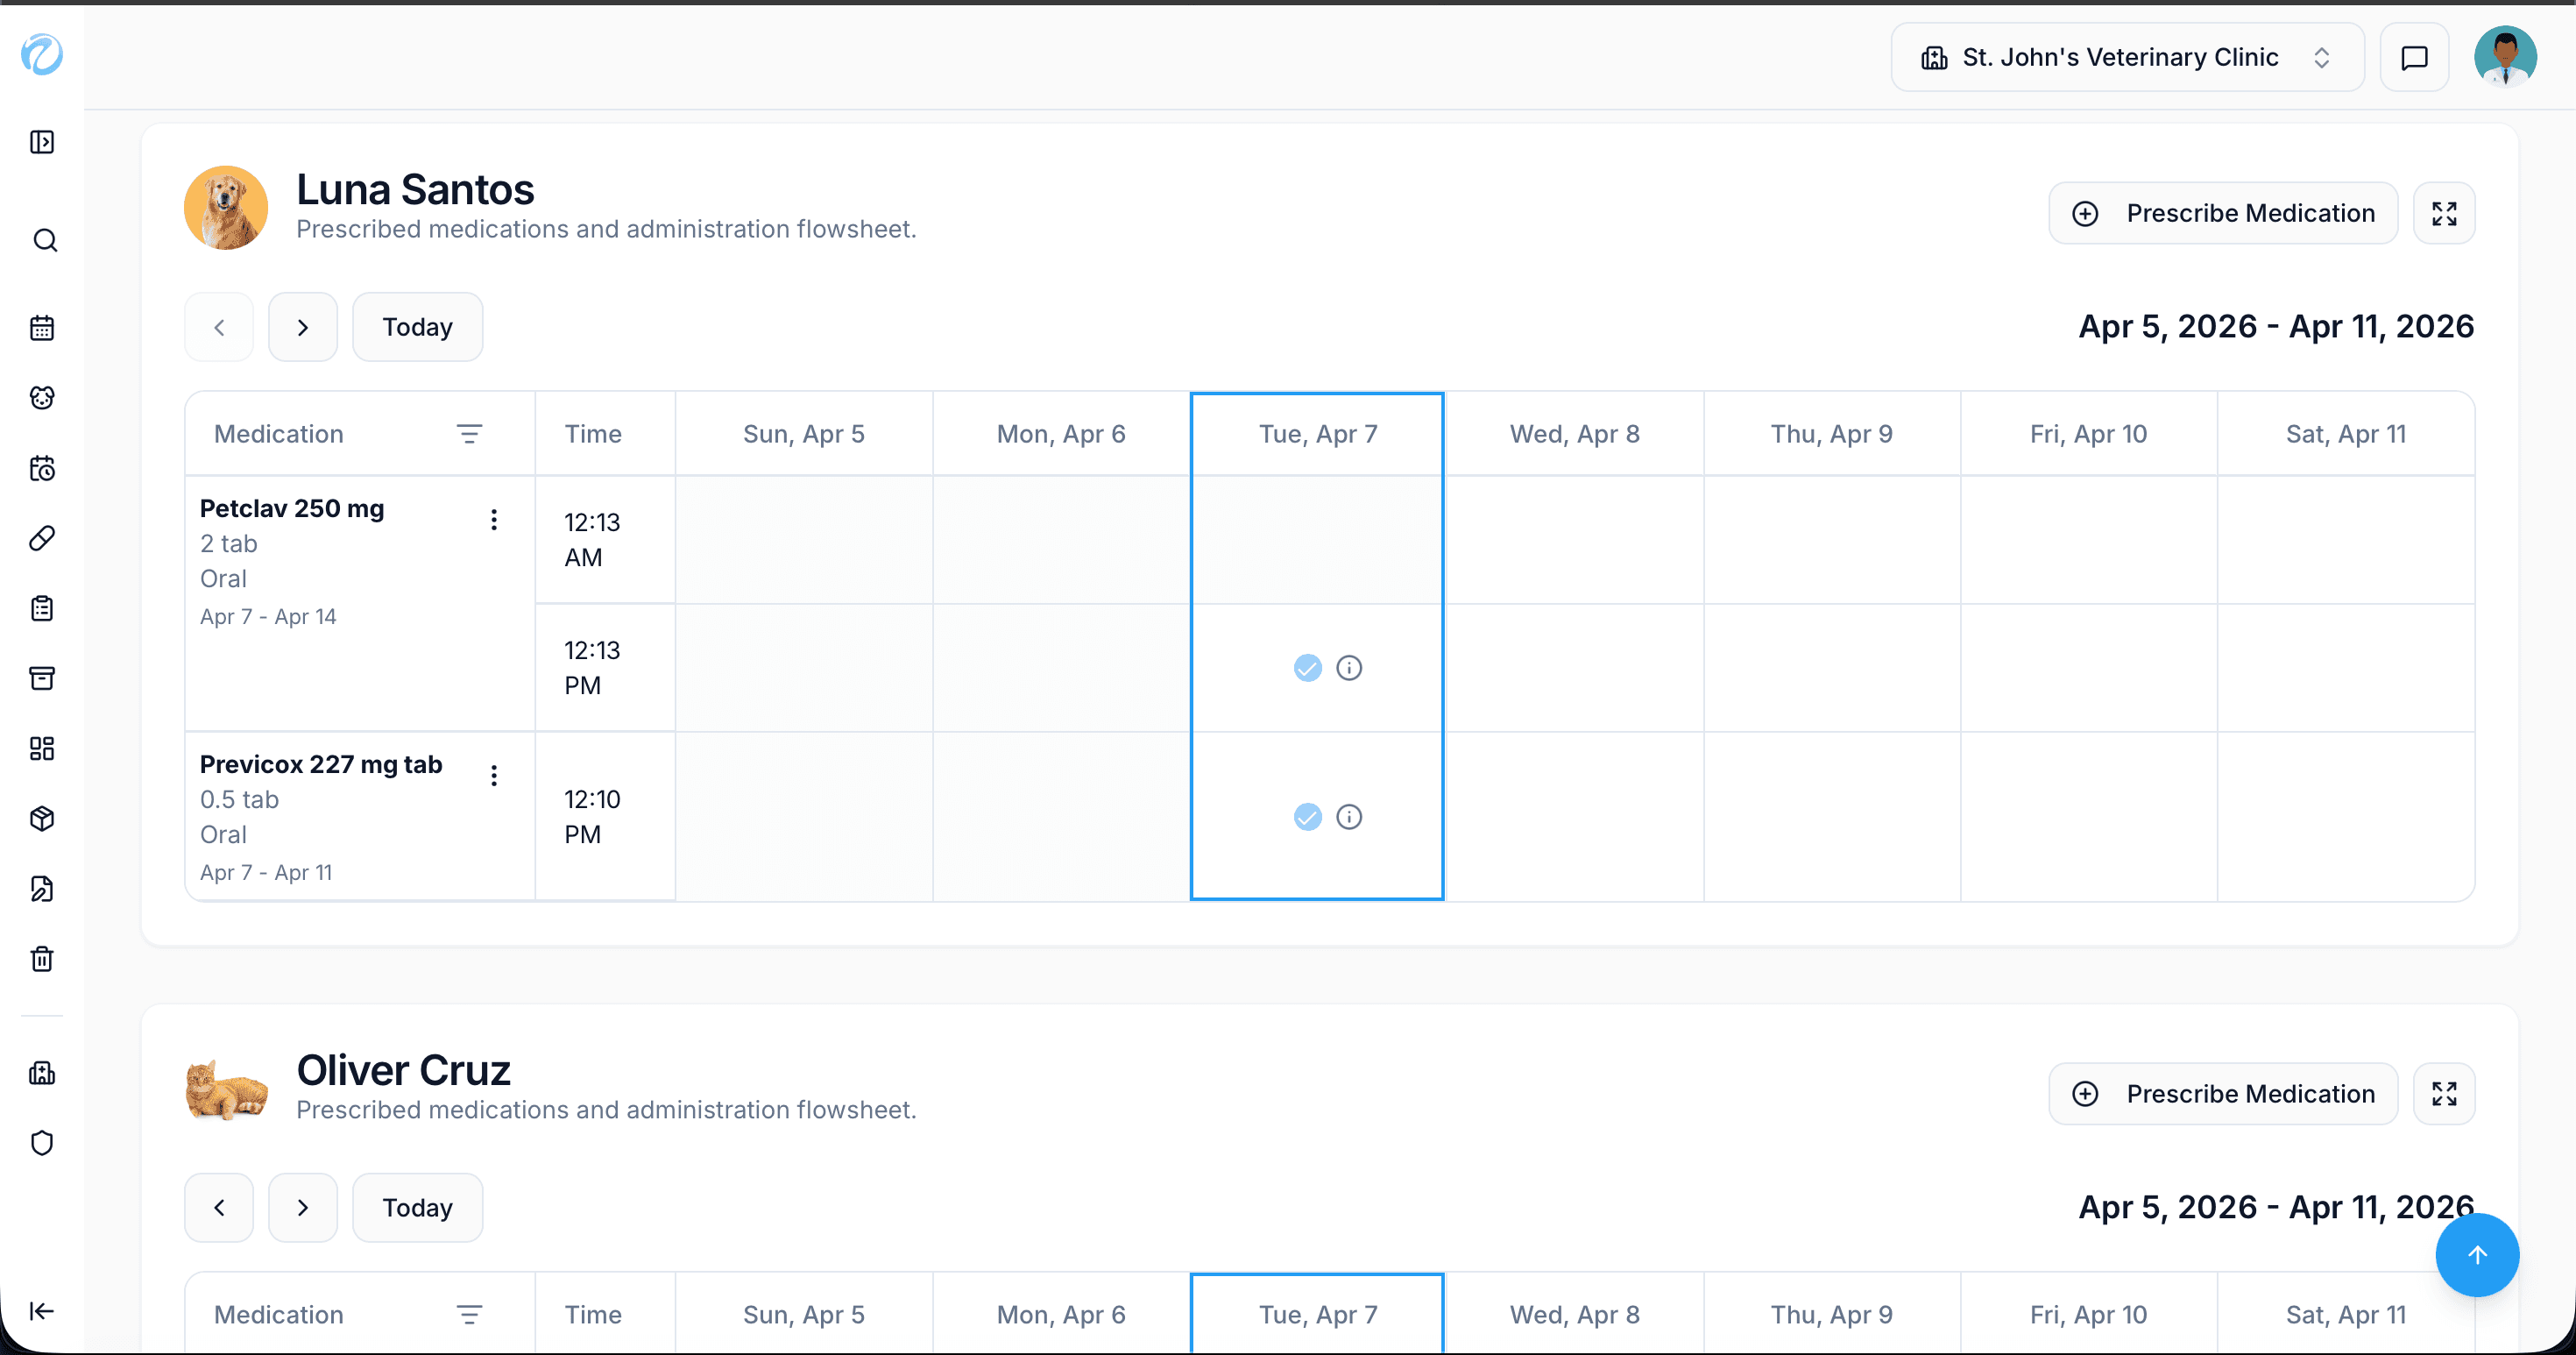
Task: View info for Previcox 12:10 PM dose
Action: tap(1349, 817)
